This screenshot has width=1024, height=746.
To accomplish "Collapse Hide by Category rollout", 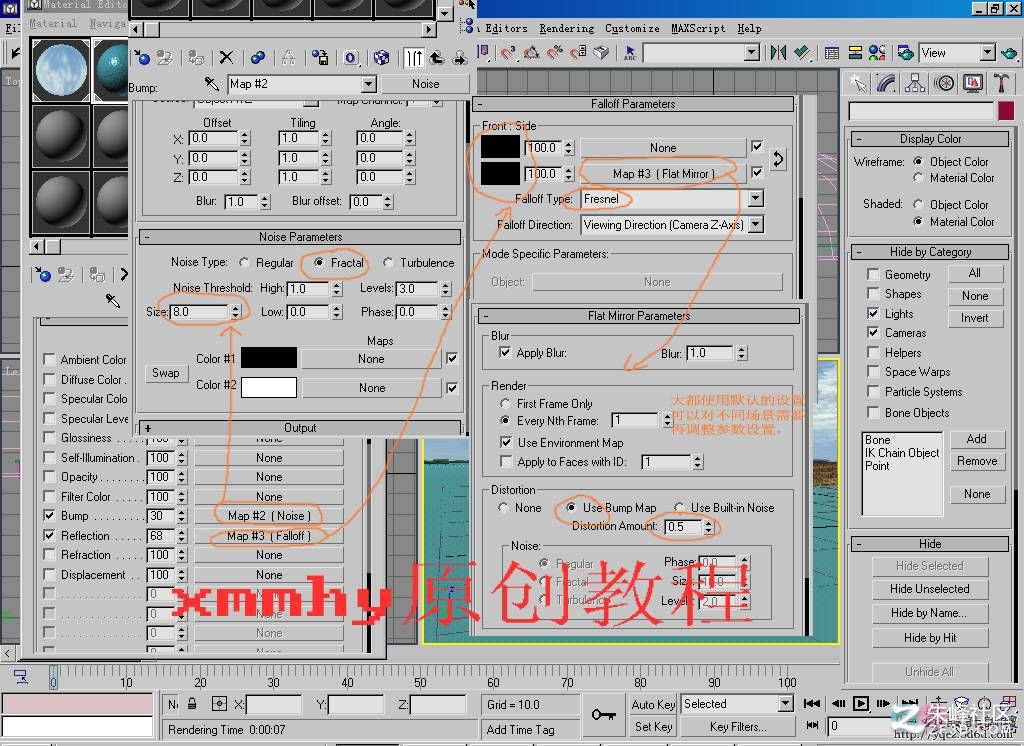I will 930,252.
